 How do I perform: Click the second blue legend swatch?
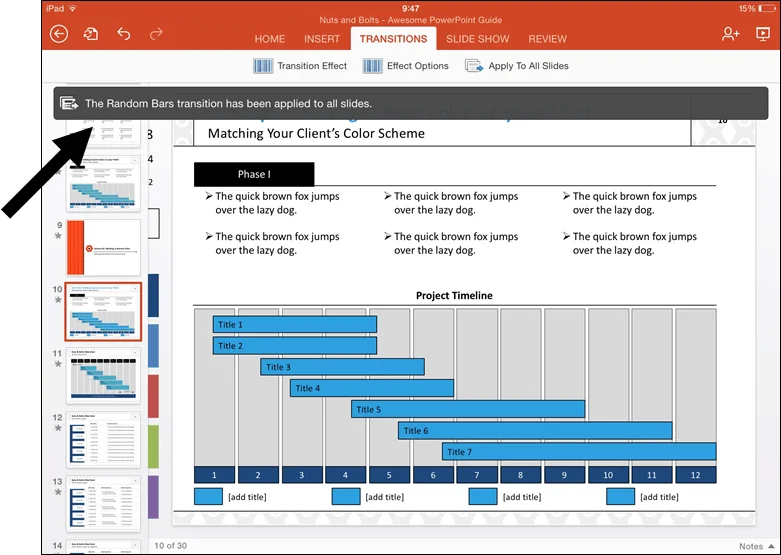(x=346, y=497)
